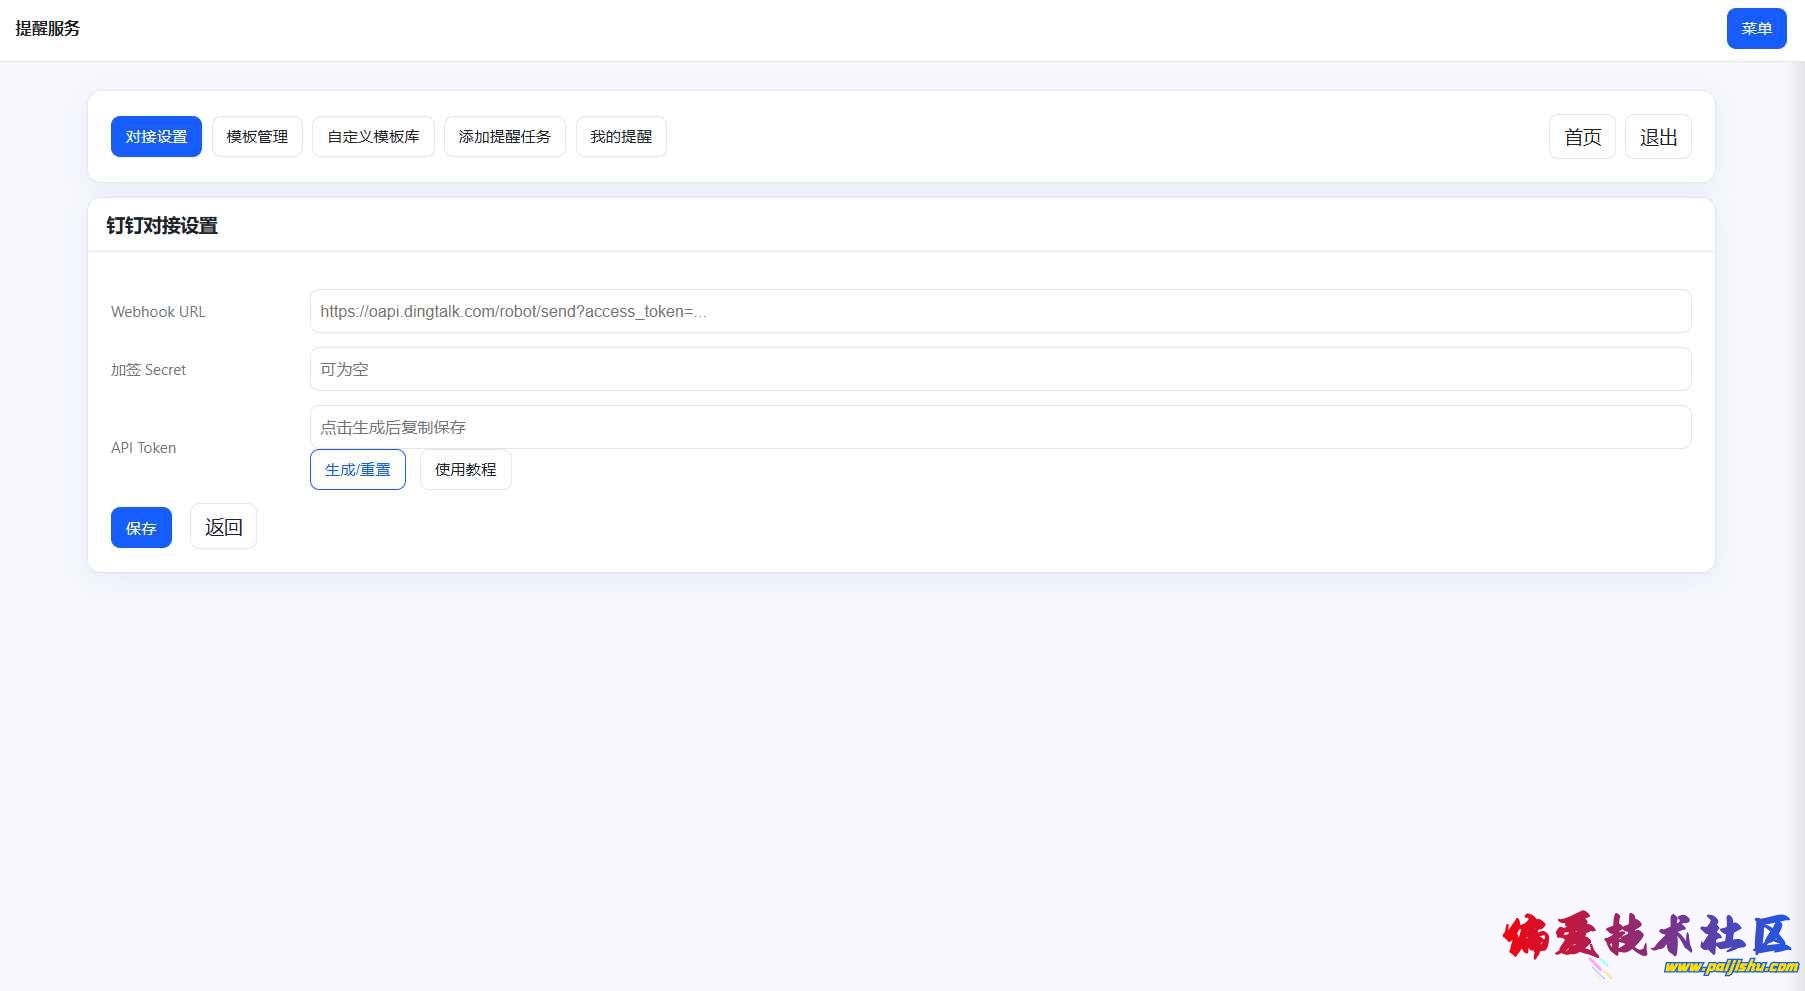Click the 返回 button

[223, 527]
